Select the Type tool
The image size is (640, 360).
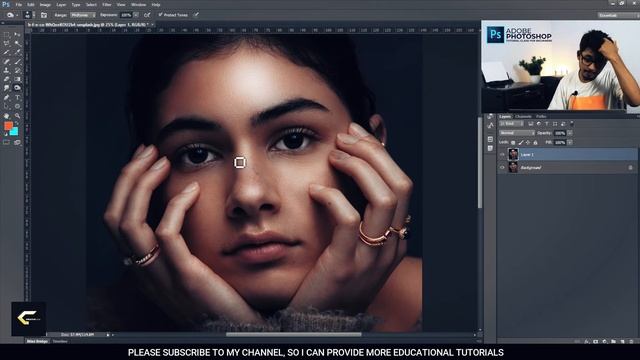tap(18, 97)
